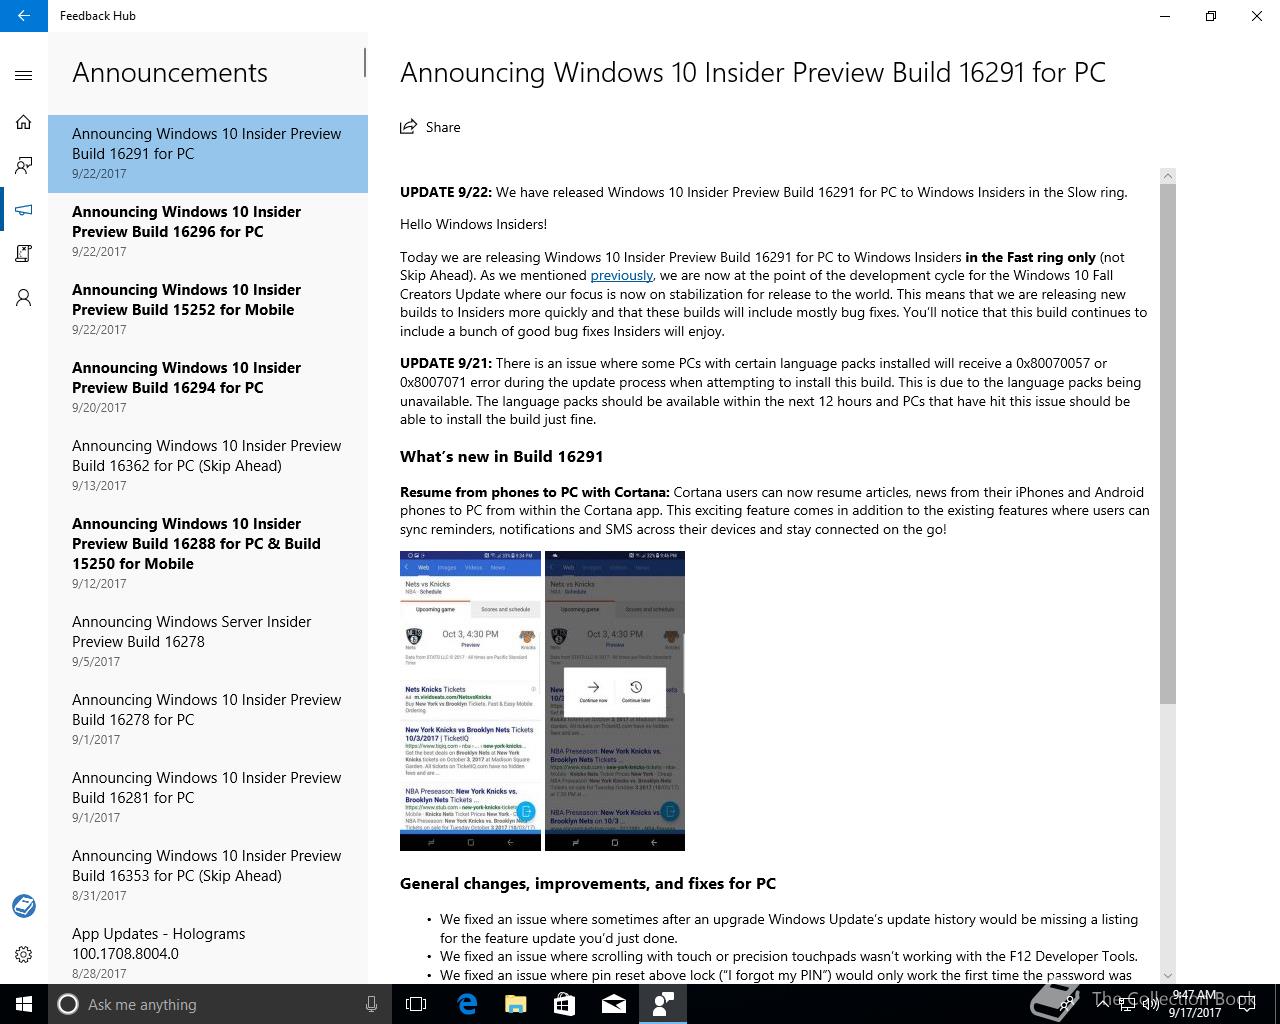Select announcement Build 16291 for PC

[x=208, y=153]
